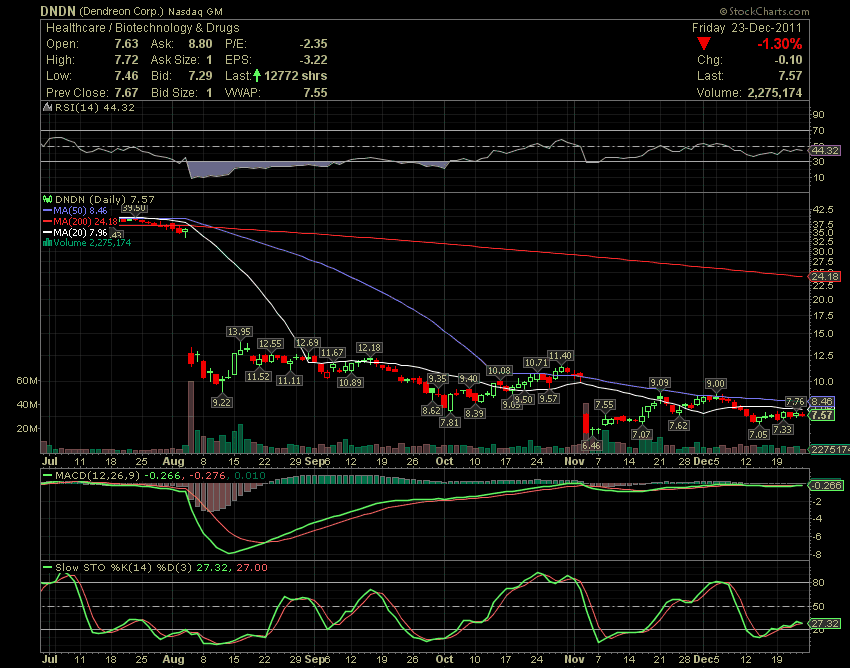This screenshot has height=668, width=850.
Task: Click the red MA(200) legend line swatch
Action: [x=48, y=221]
